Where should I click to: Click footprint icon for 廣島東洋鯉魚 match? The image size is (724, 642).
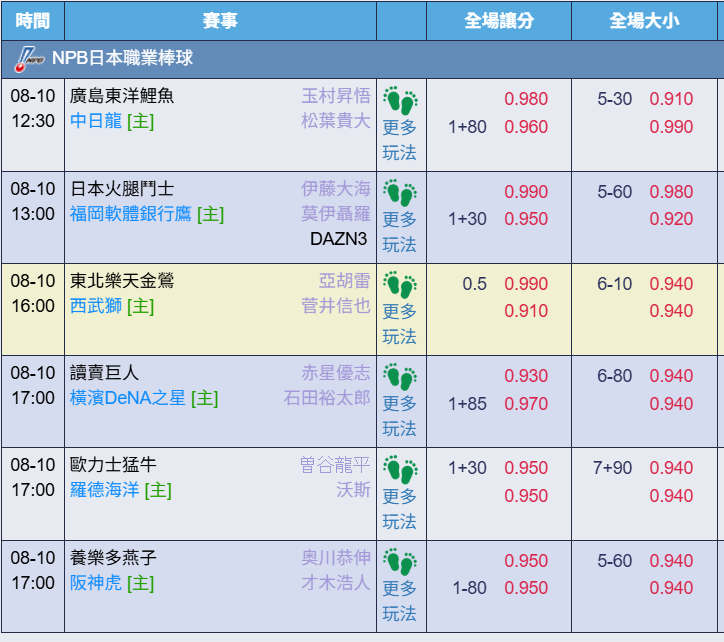point(400,100)
